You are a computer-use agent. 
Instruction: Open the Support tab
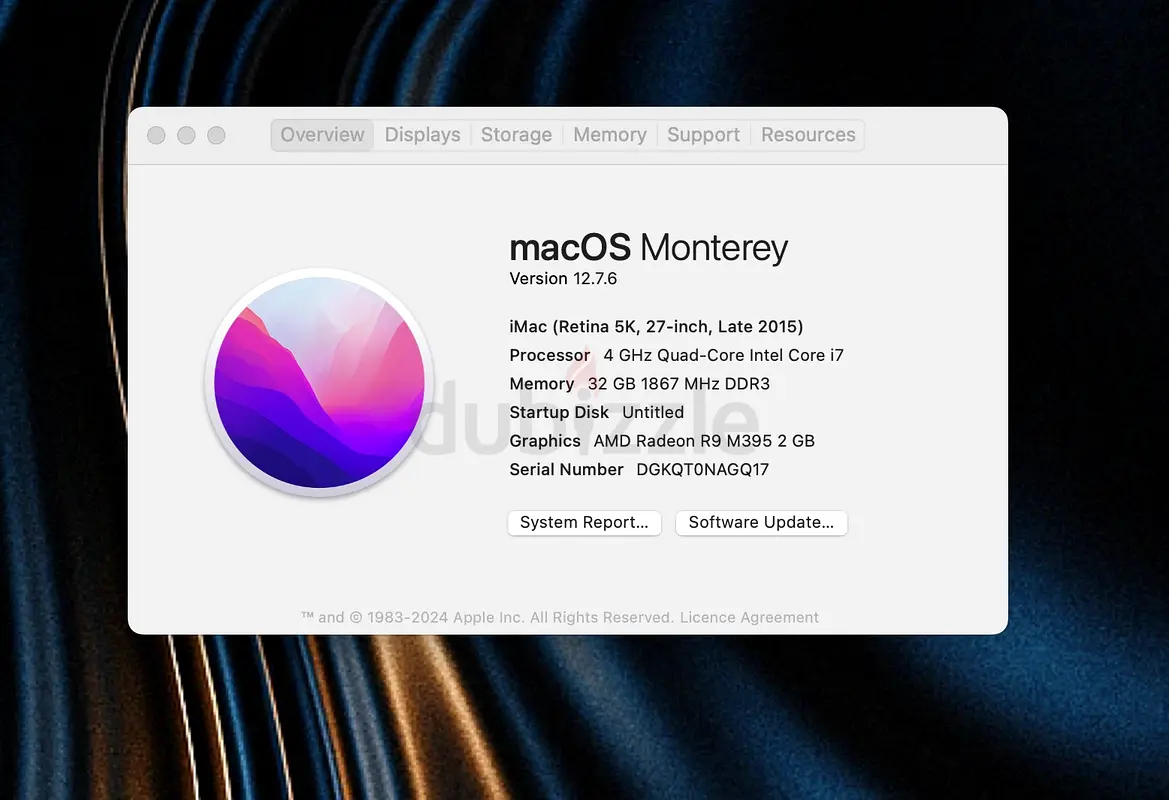point(703,135)
